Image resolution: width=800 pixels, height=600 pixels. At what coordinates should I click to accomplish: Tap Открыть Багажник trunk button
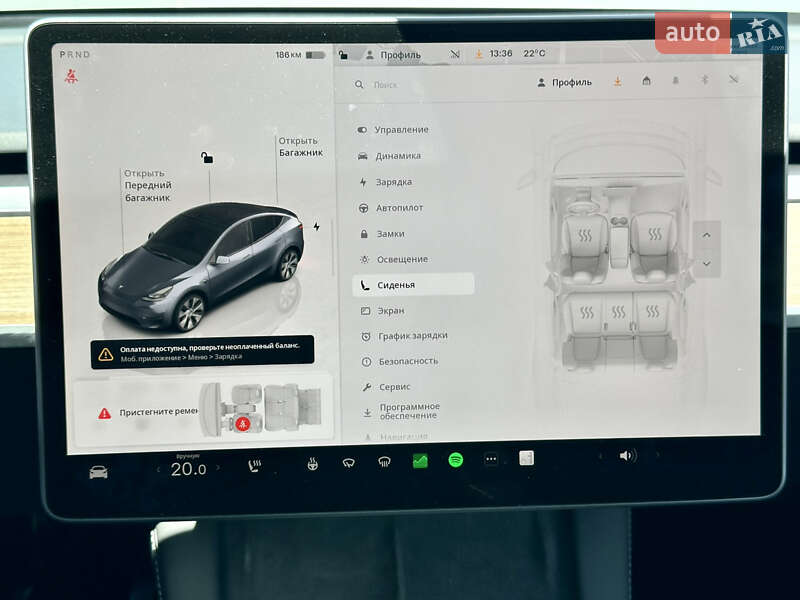[301, 146]
